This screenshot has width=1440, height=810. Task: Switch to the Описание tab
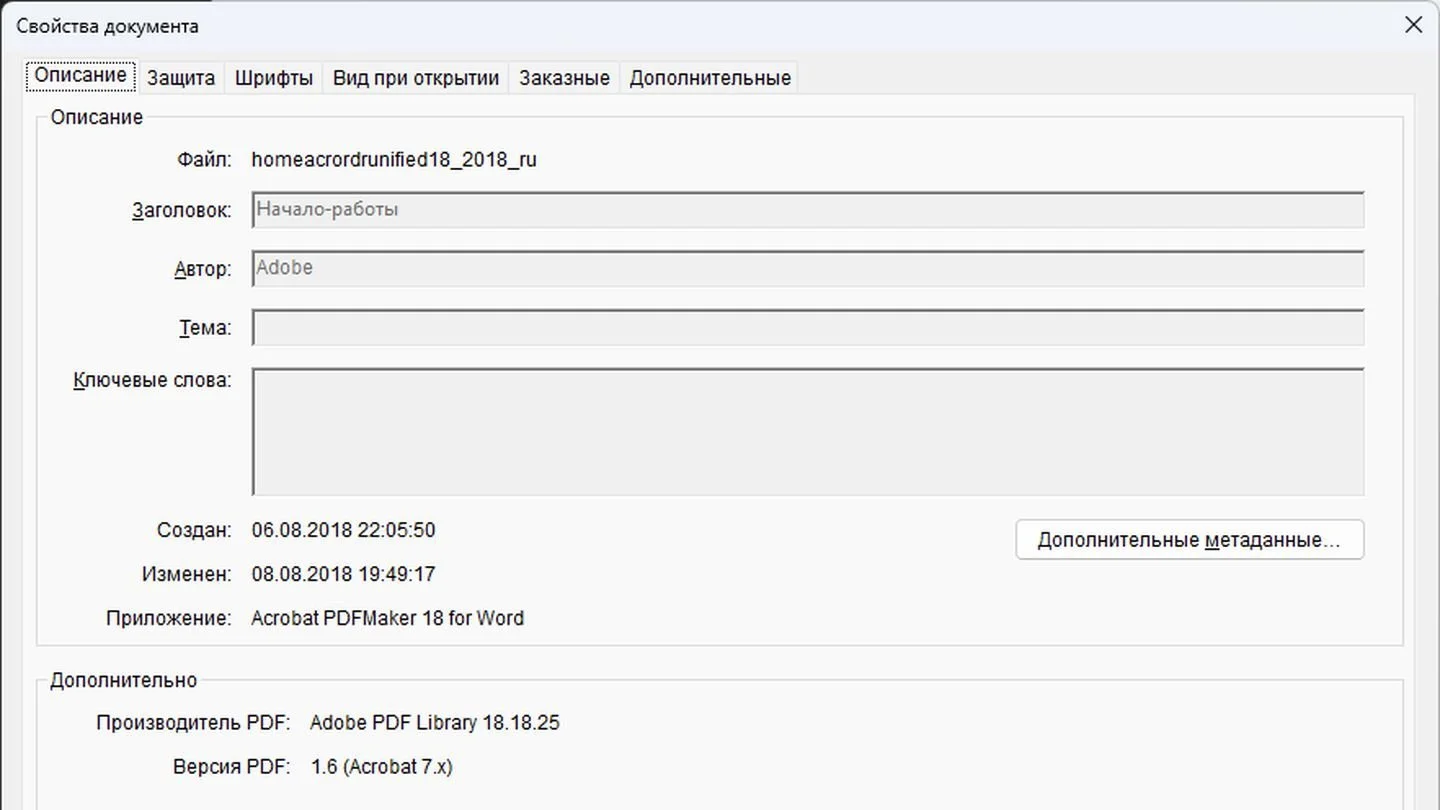81,76
